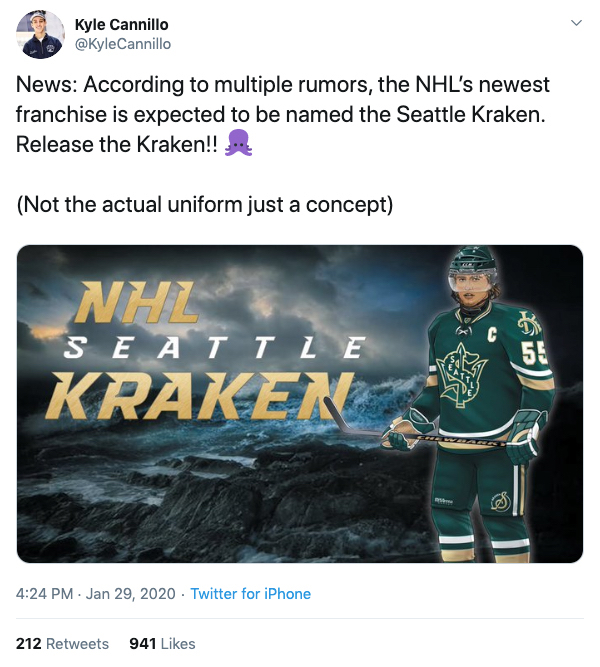Open the @KyleCannillo handle link
The height and width of the screenshot is (667, 600).
pyautogui.click(x=123, y=43)
